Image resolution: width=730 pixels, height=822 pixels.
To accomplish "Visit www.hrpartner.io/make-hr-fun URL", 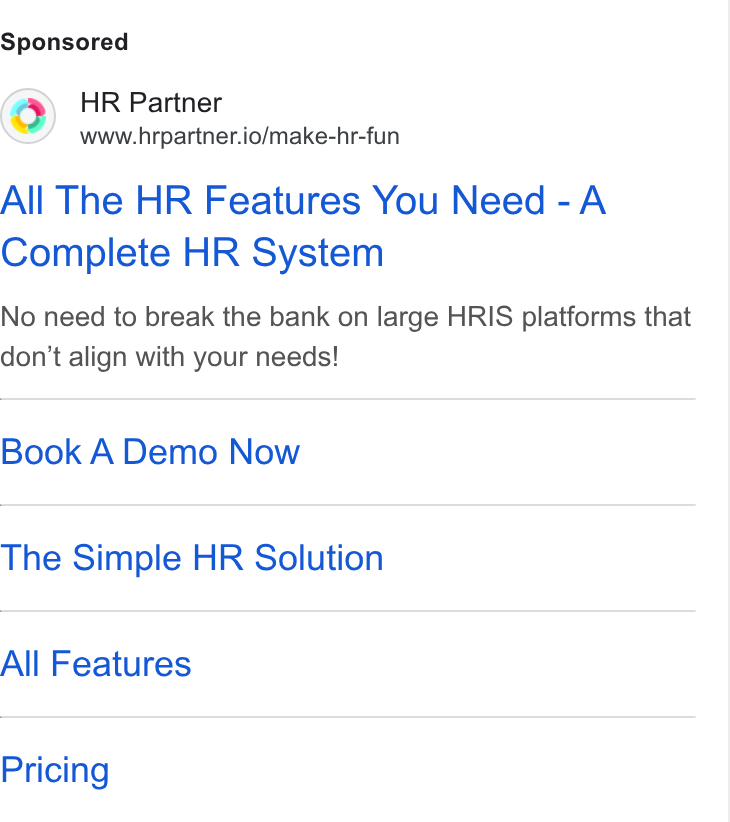I will click(240, 136).
